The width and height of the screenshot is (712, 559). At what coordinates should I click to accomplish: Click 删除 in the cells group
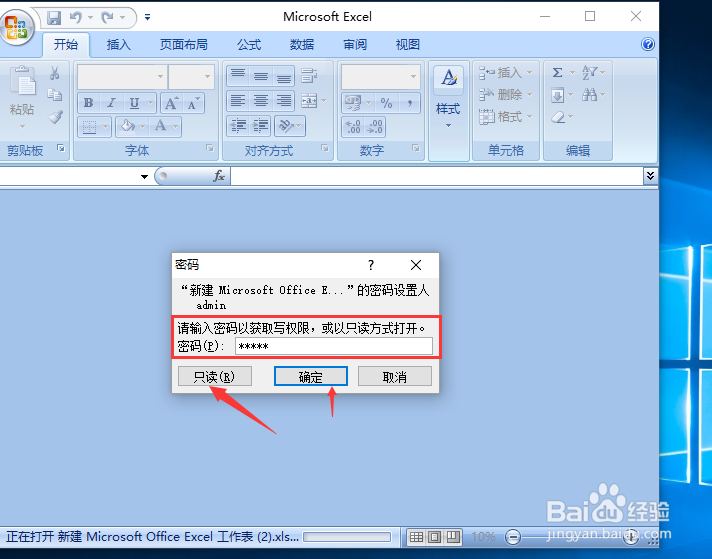(505, 94)
